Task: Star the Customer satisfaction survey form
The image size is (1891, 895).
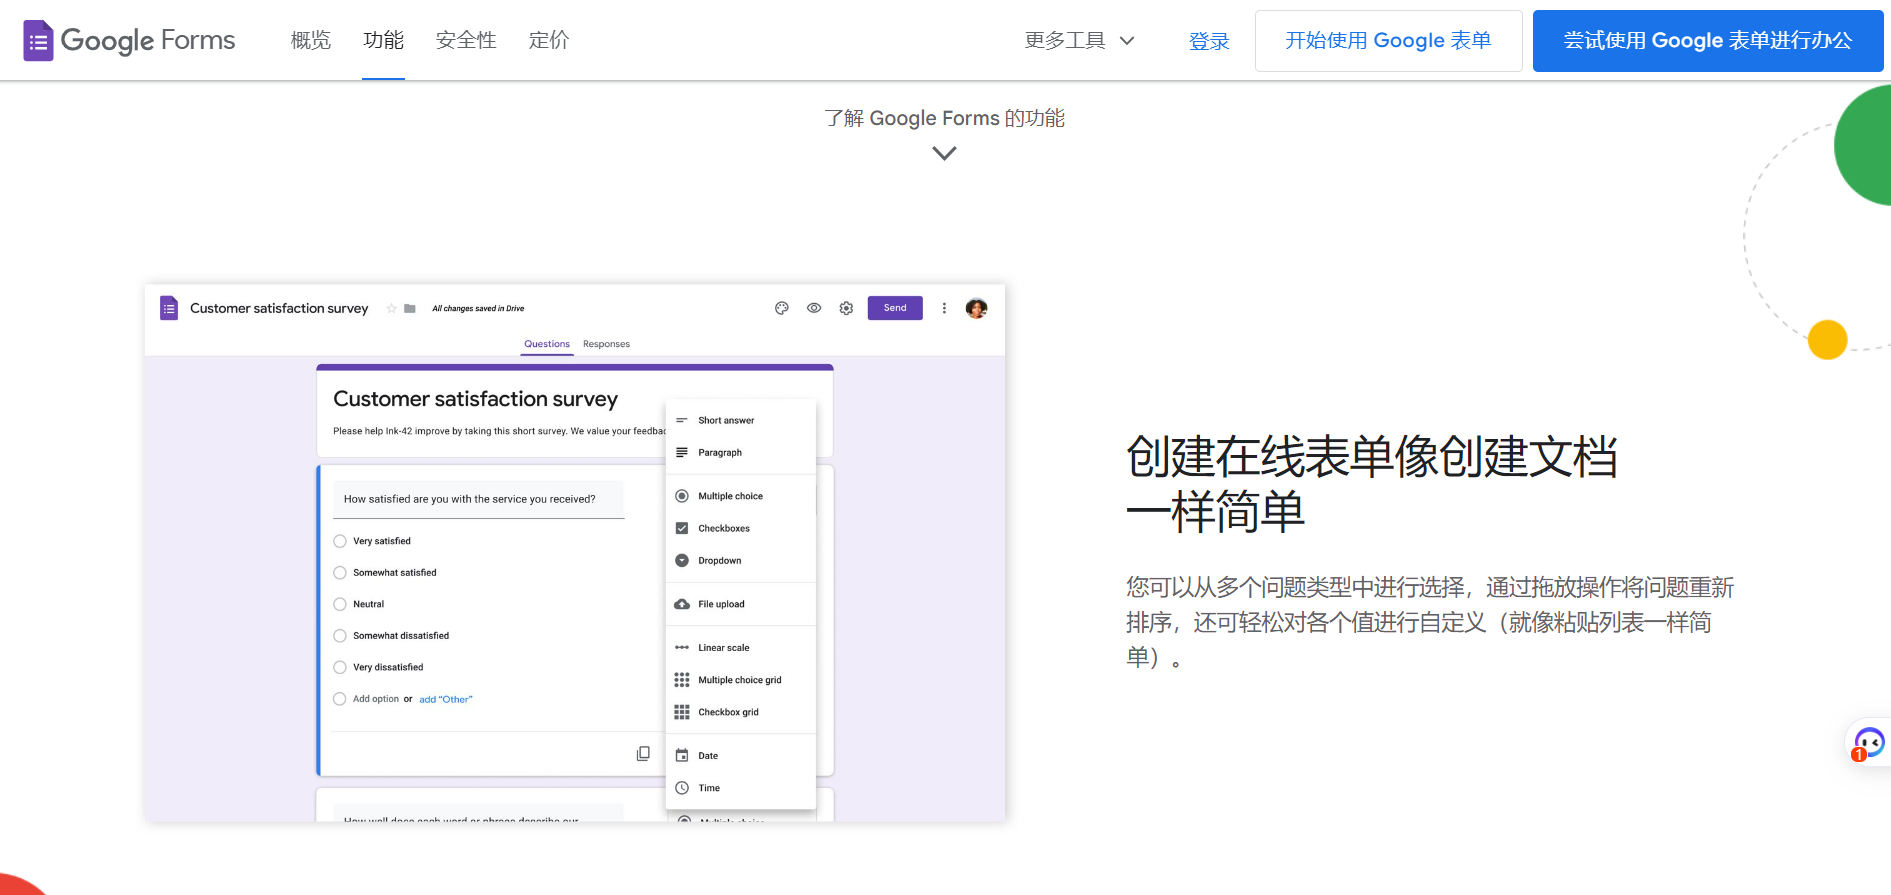Action: click(x=391, y=308)
